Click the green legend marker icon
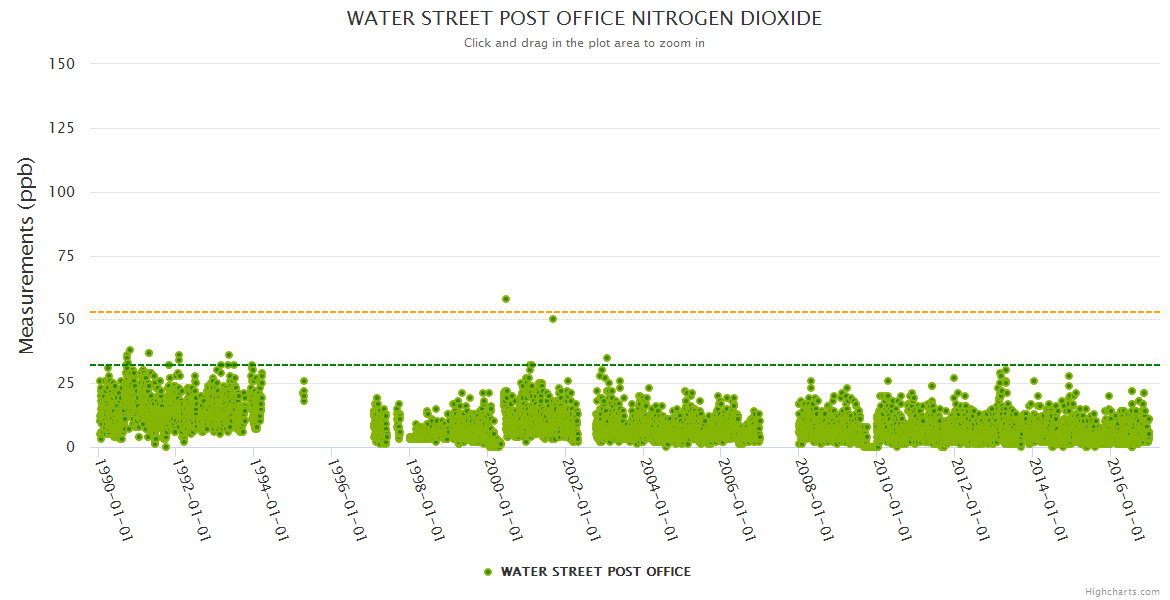 [488, 572]
